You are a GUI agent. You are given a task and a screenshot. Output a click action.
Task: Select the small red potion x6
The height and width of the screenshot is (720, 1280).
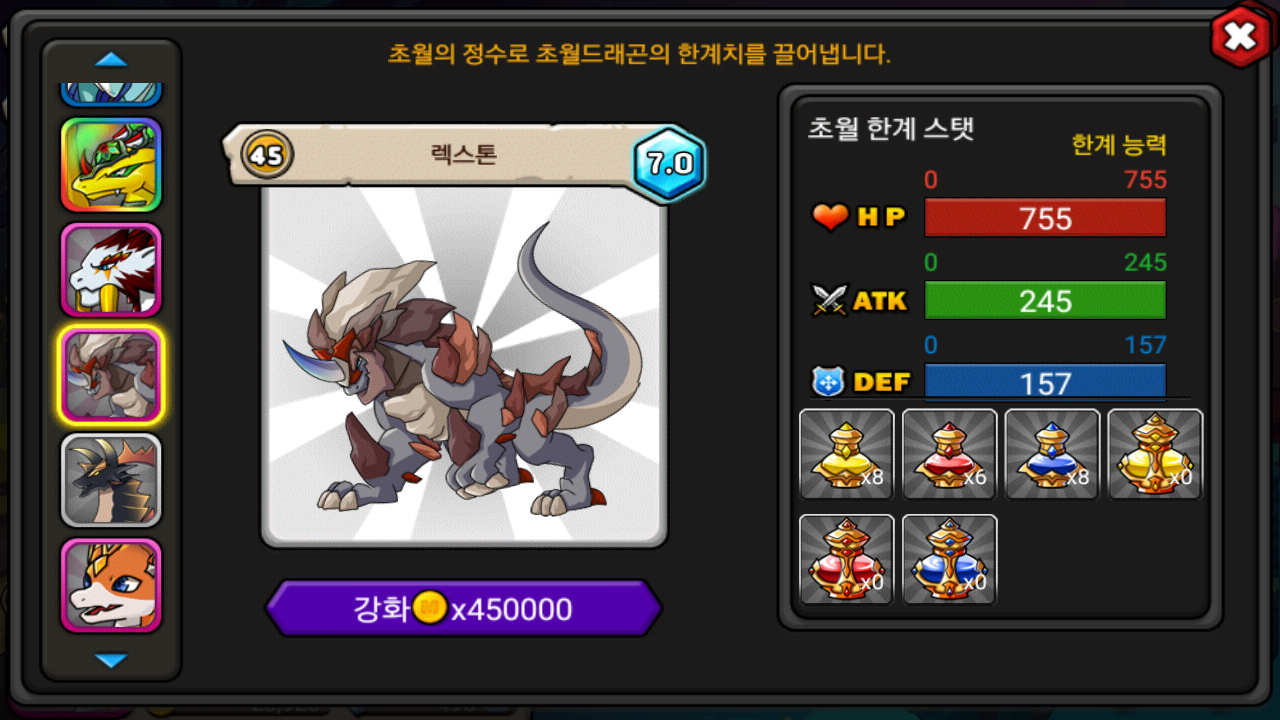point(950,454)
